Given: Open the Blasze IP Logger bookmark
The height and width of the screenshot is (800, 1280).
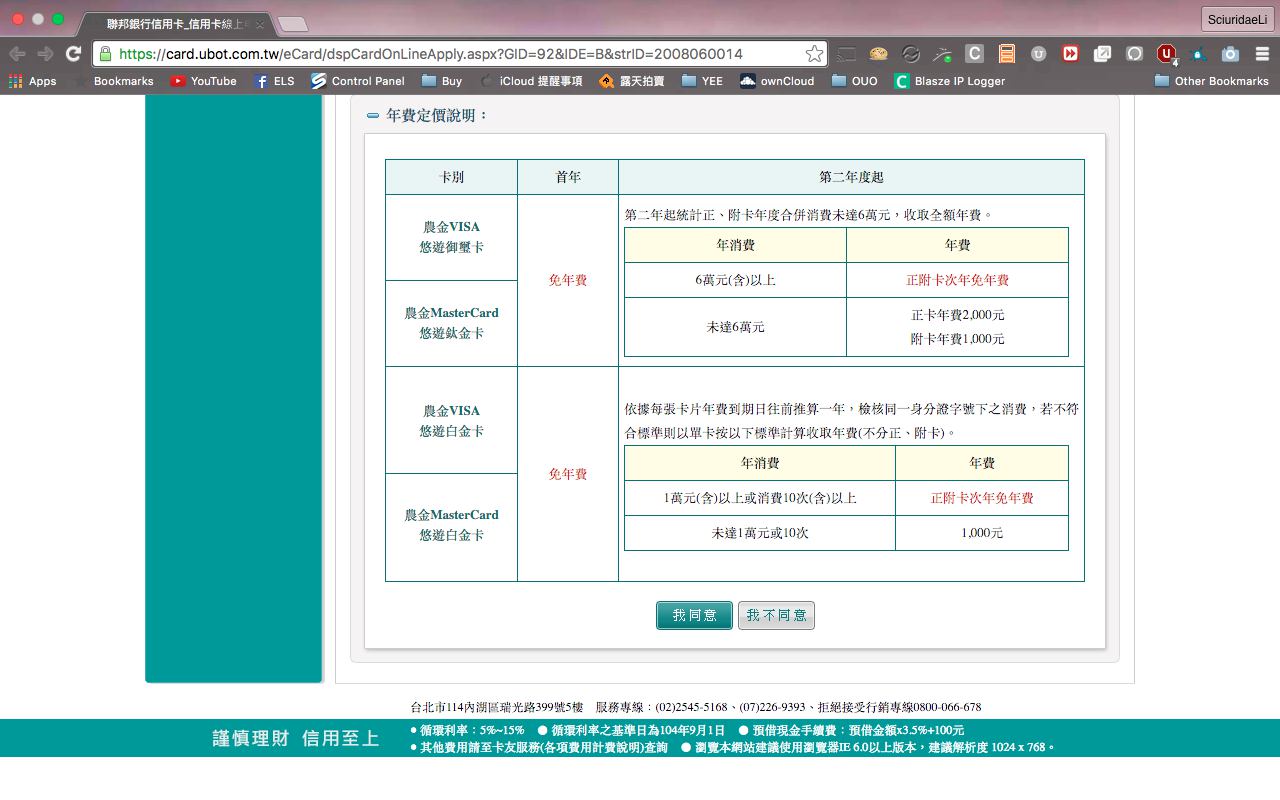Looking at the screenshot, I should pos(950,81).
